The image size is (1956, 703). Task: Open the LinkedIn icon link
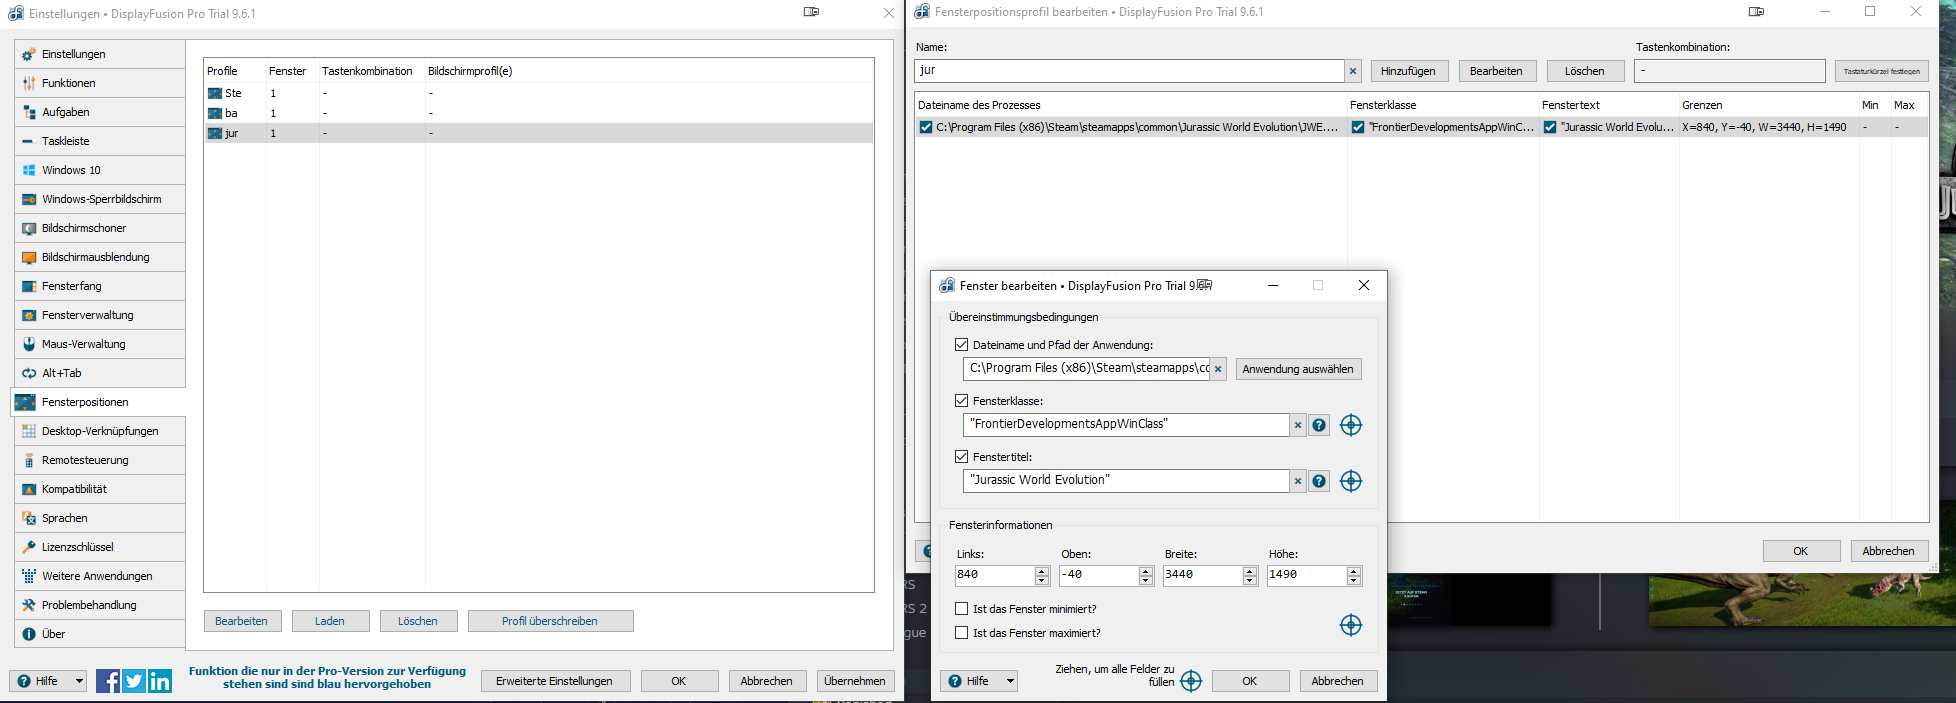160,681
